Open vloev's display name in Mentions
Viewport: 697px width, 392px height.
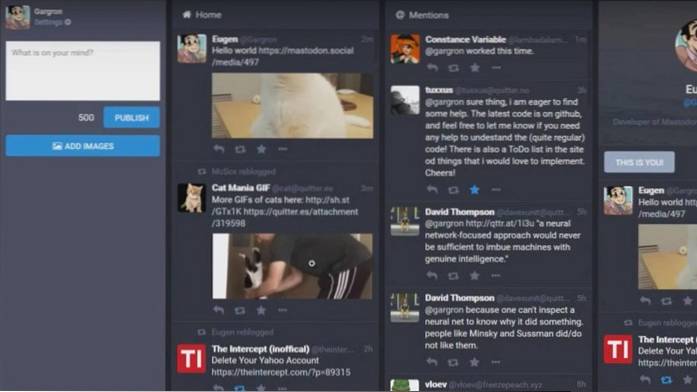click(x=436, y=384)
